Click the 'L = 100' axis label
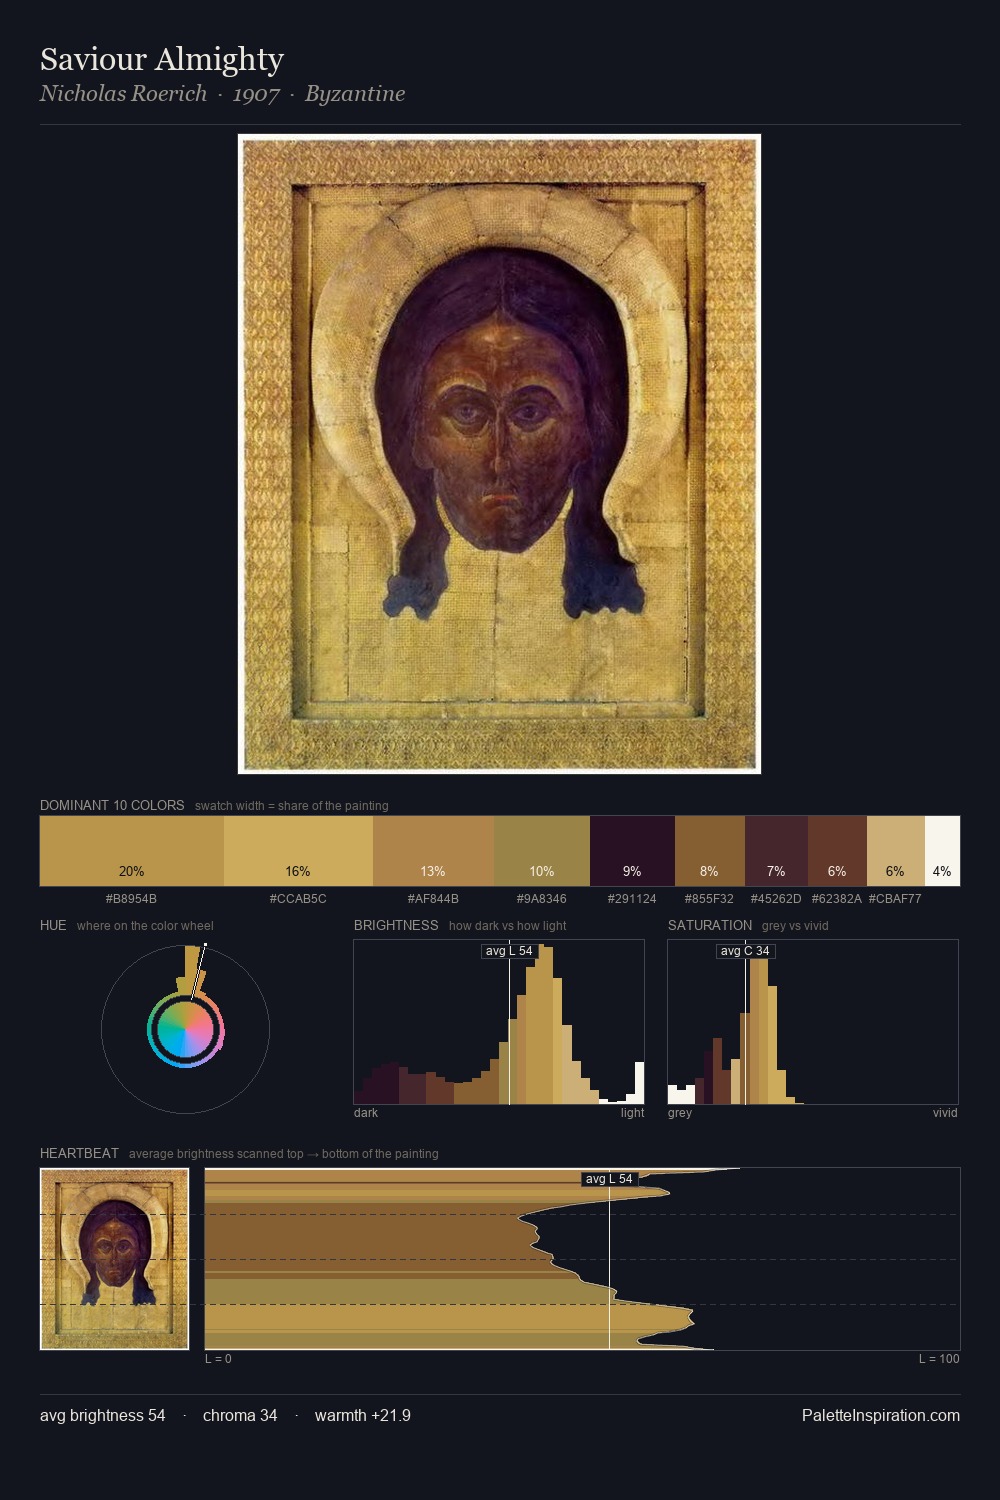 point(939,1359)
